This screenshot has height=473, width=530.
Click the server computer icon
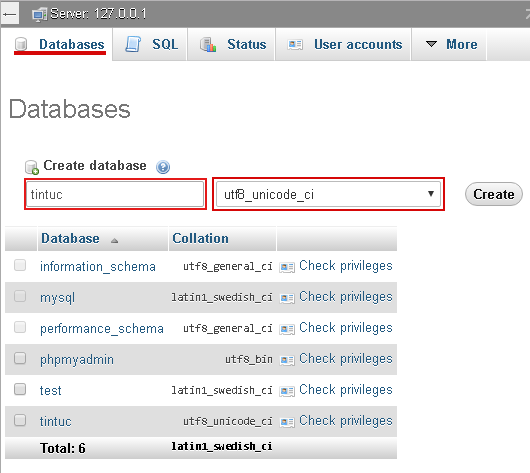(39, 15)
